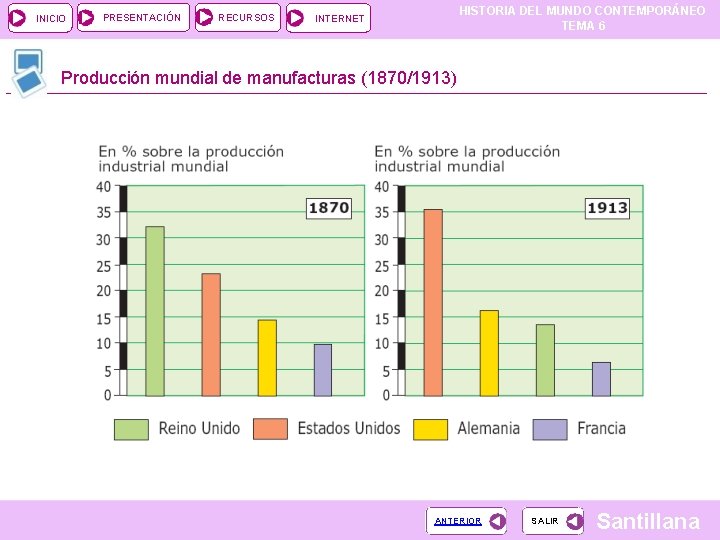Select the purple Francia bar in 1913 chart

(x=601, y=379)
